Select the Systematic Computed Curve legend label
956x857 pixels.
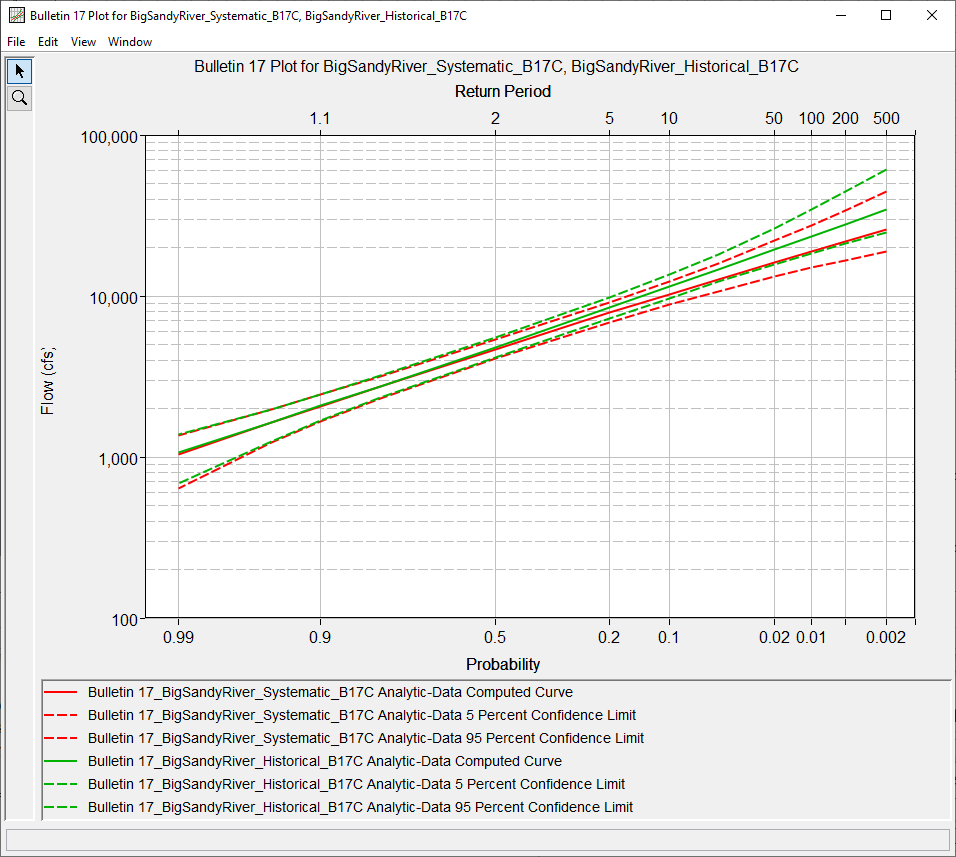tap(330, 692)
